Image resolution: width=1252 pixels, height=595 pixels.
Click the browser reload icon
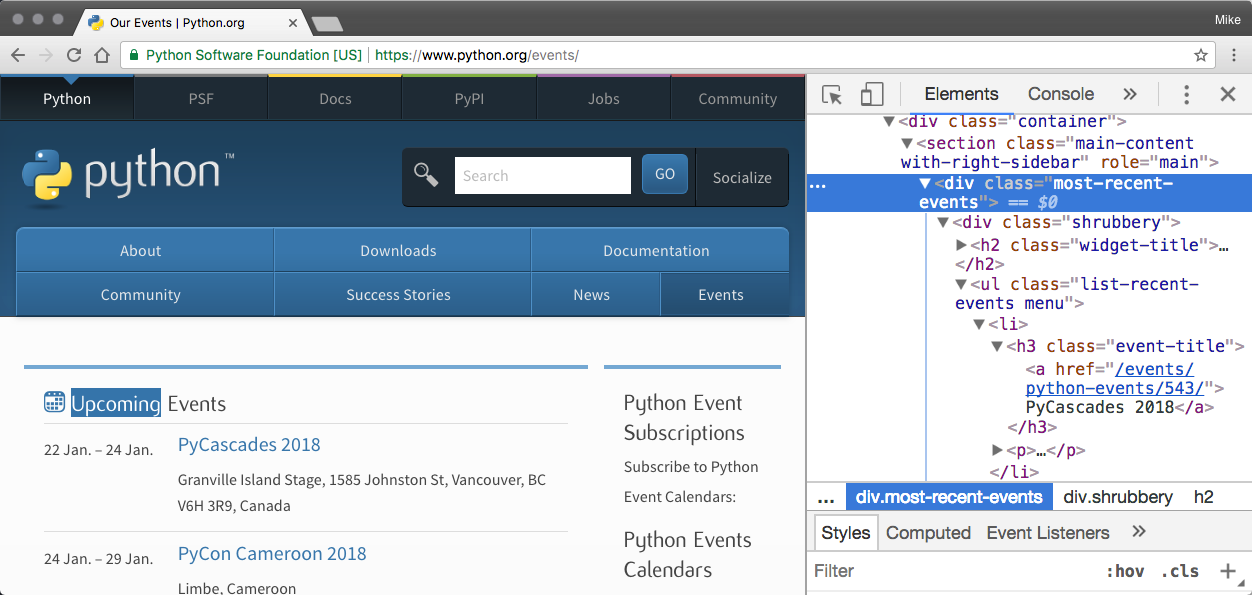point(74,56)
